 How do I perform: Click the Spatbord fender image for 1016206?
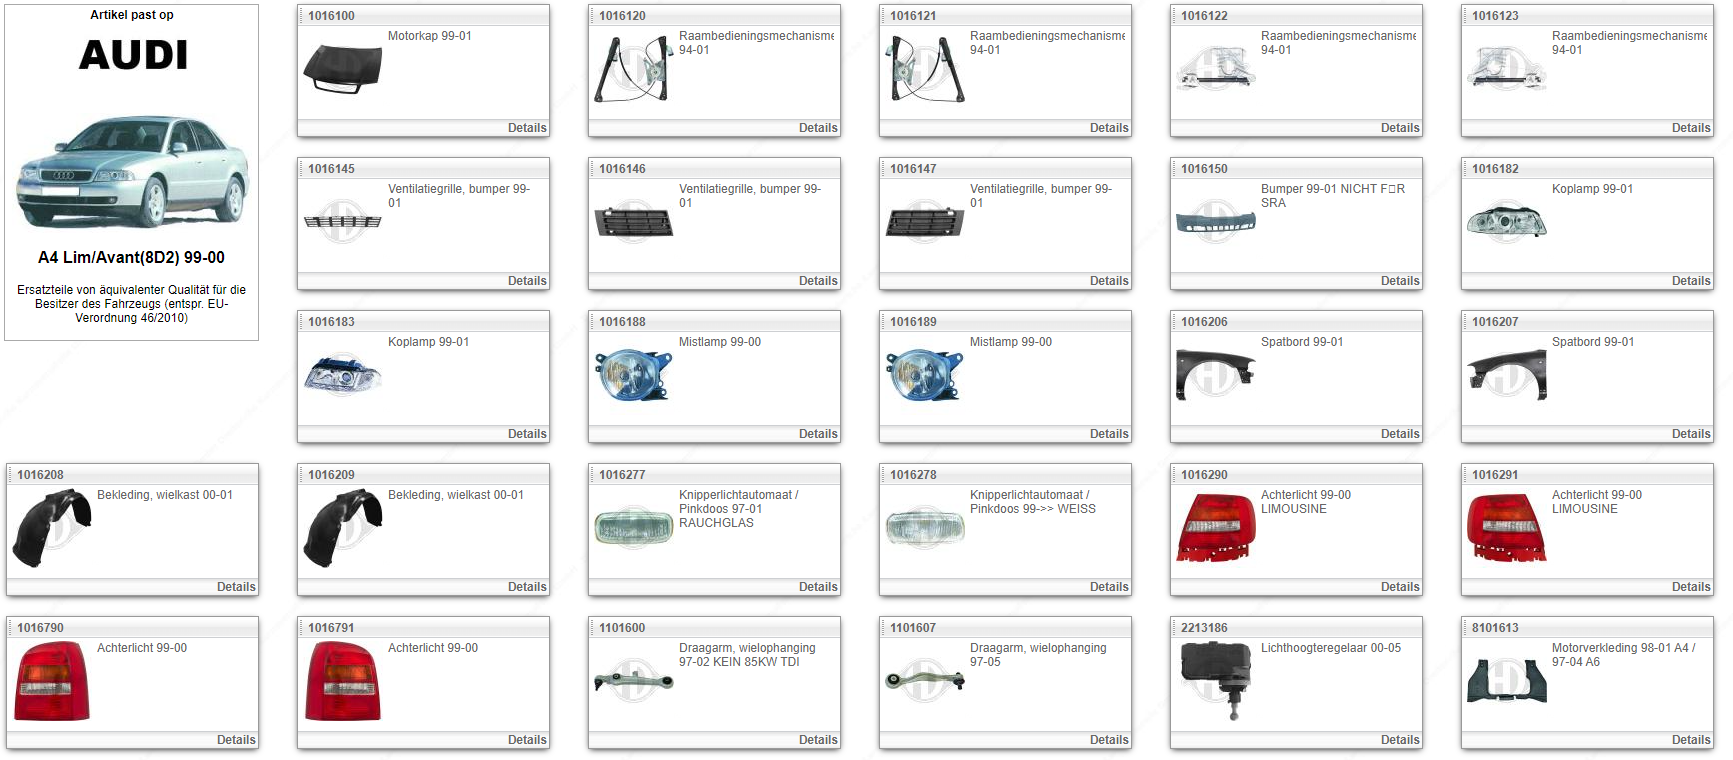pos(1215,375)
